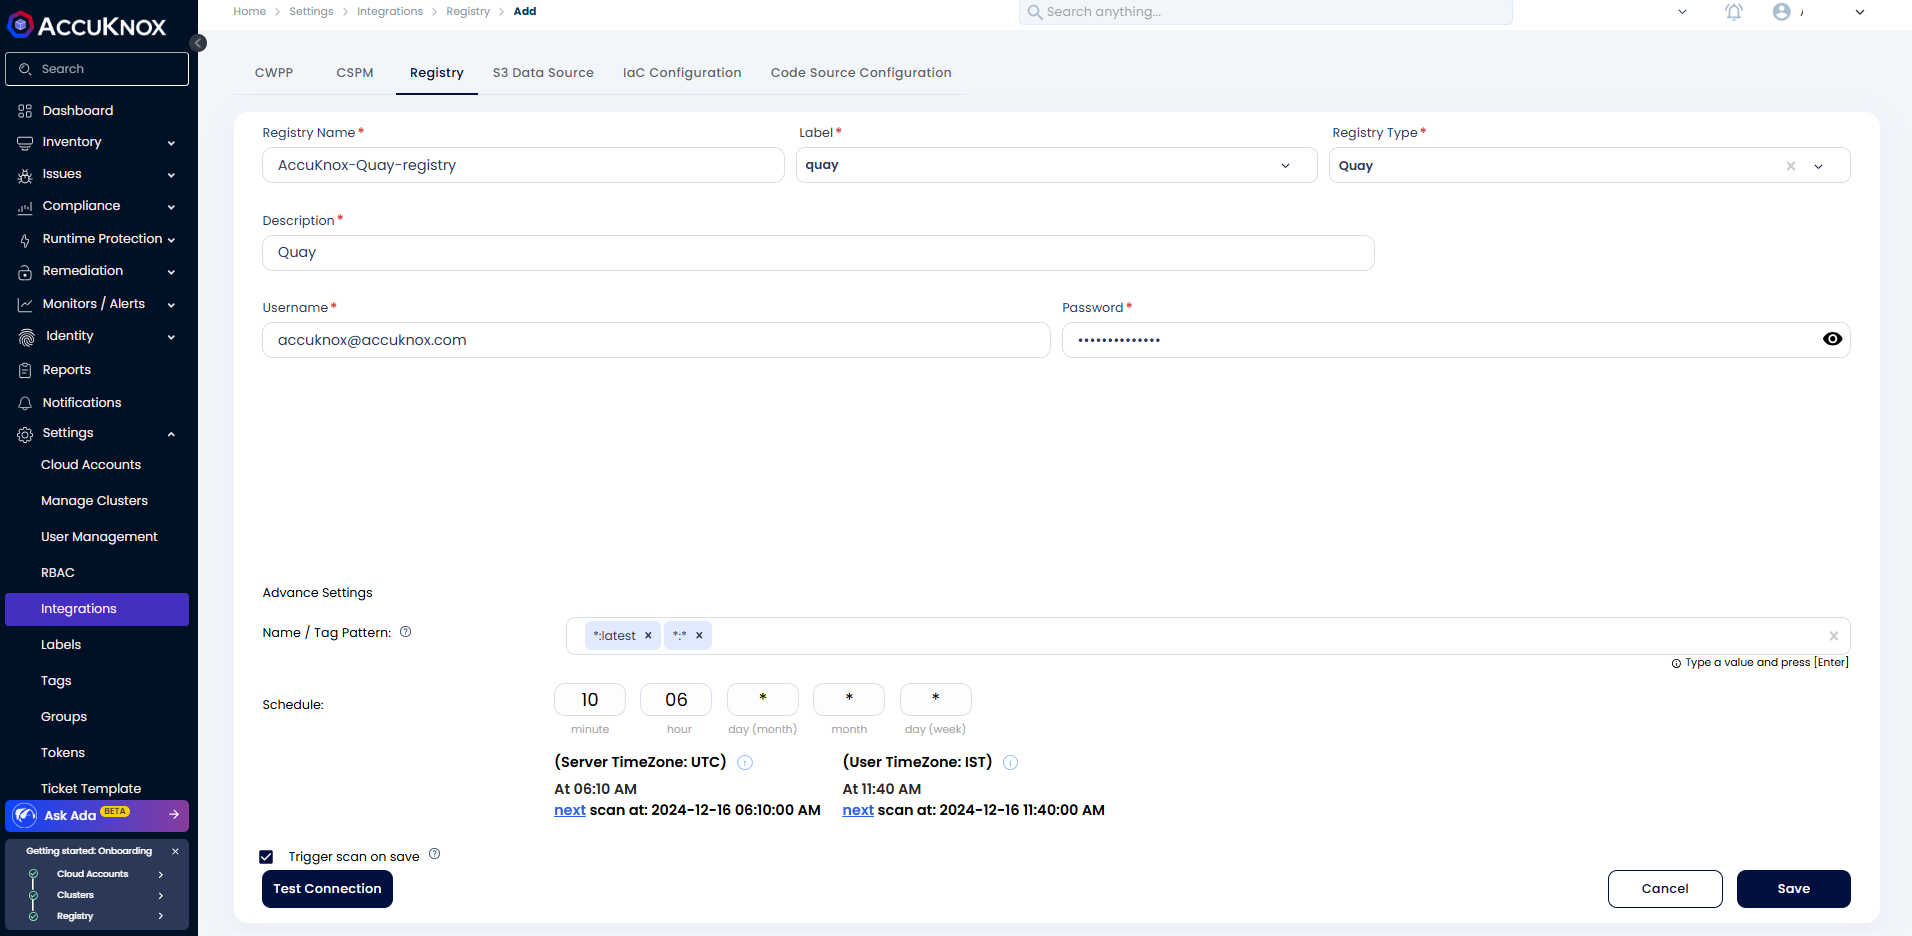The height and width of the screenshot is (936, 1912).
Task: Click the Compliance chart icon
Action: (25, 207)
